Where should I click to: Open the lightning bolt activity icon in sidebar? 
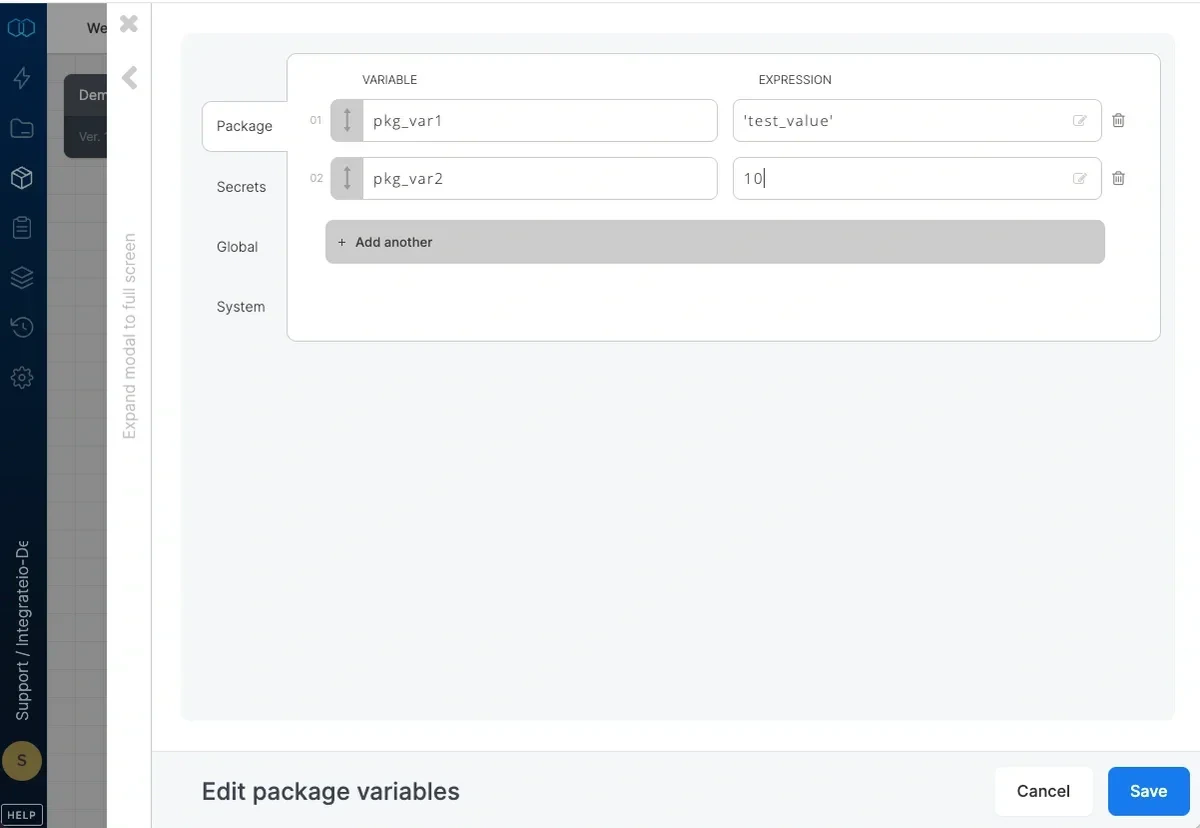pos(22,77)
